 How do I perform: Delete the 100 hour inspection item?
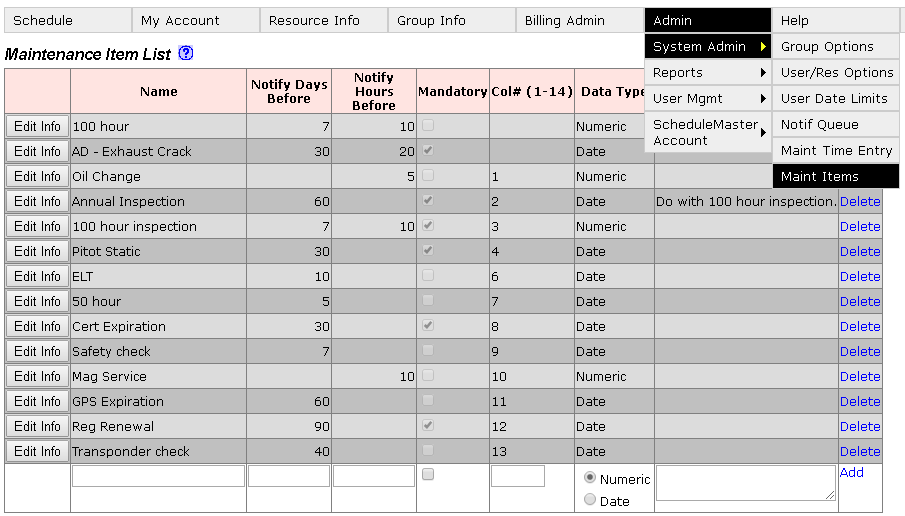[860, 226]
